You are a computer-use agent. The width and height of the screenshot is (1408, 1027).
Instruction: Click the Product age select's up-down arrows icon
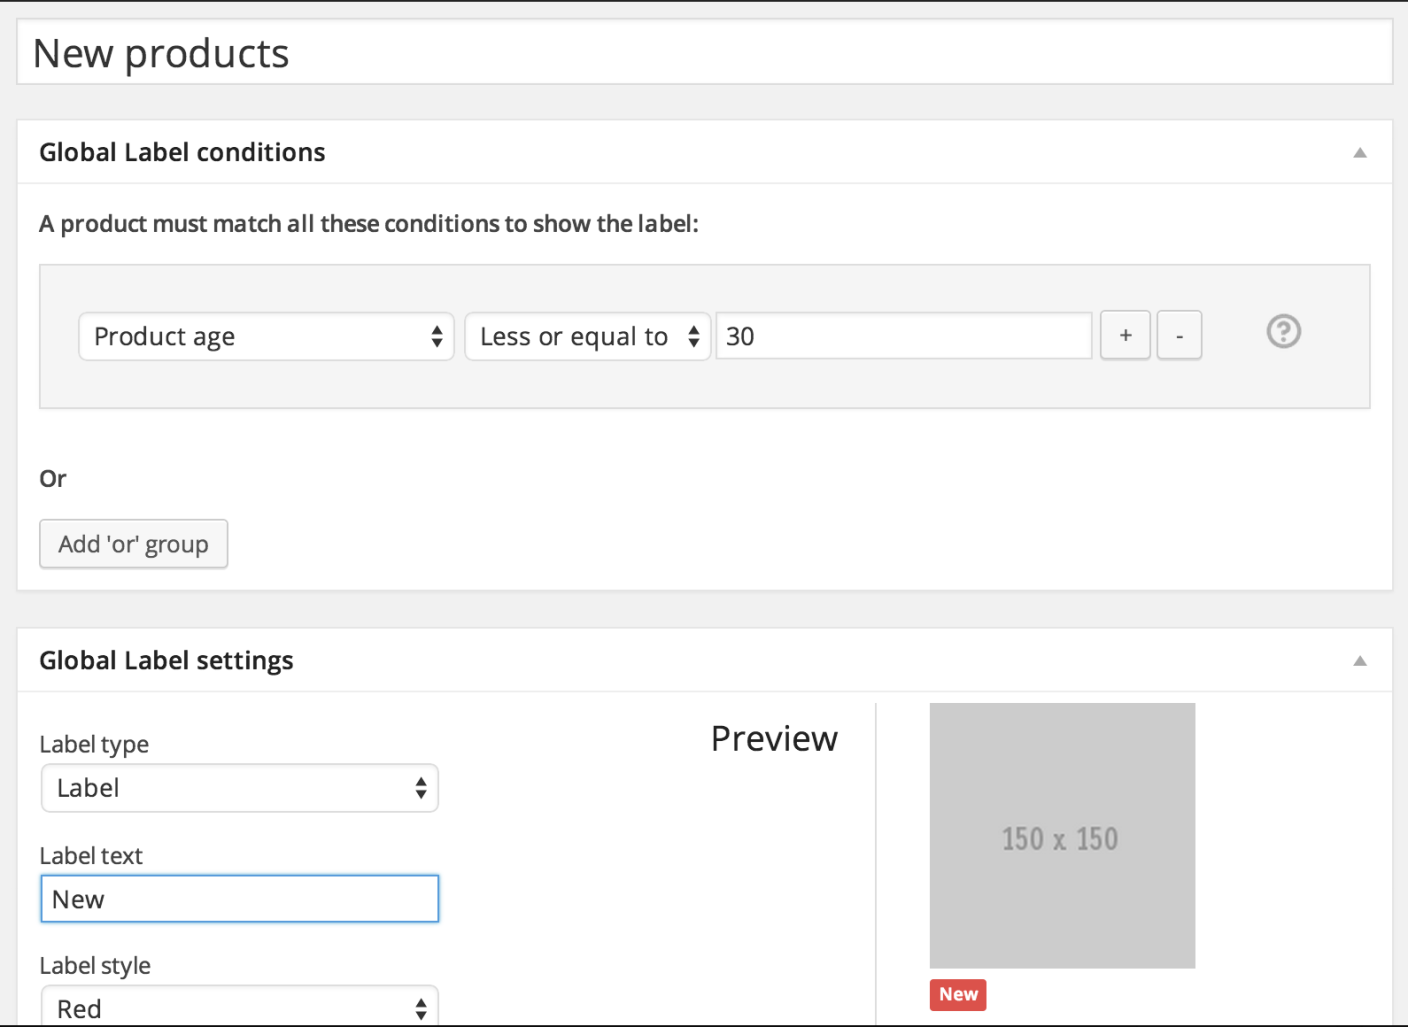click(x=437, y=336)
